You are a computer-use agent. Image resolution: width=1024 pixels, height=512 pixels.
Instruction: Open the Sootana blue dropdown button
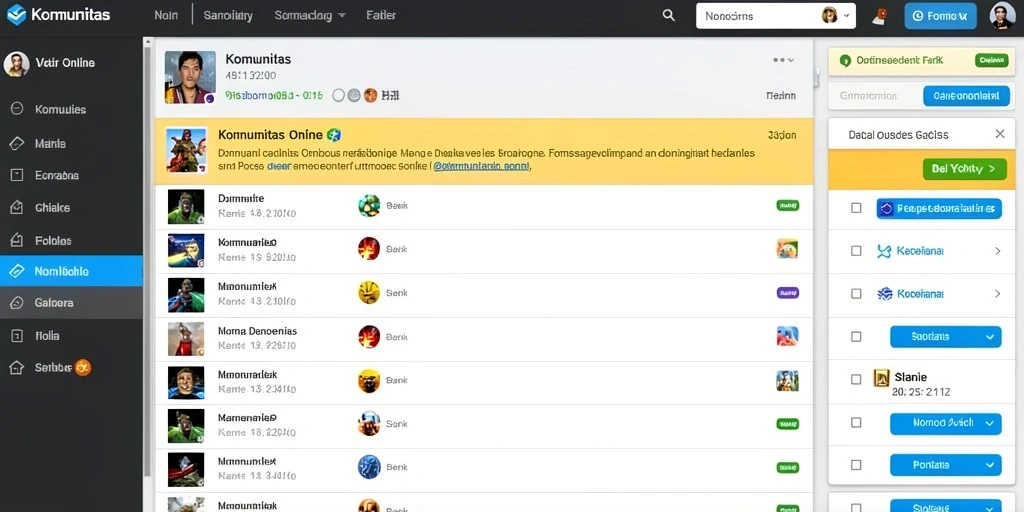[946, 336]
